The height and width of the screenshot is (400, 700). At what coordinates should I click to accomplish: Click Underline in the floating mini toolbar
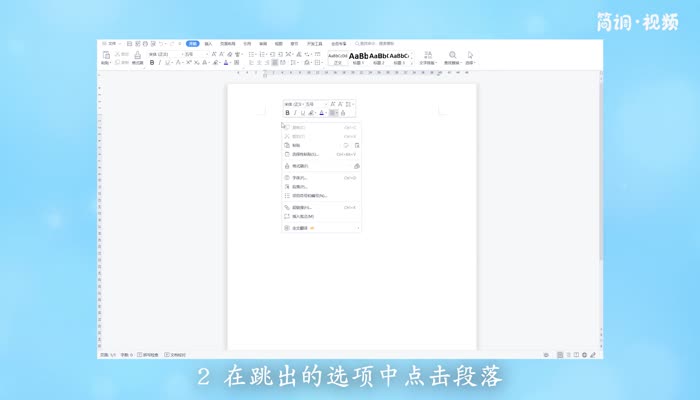coord(303,113)
